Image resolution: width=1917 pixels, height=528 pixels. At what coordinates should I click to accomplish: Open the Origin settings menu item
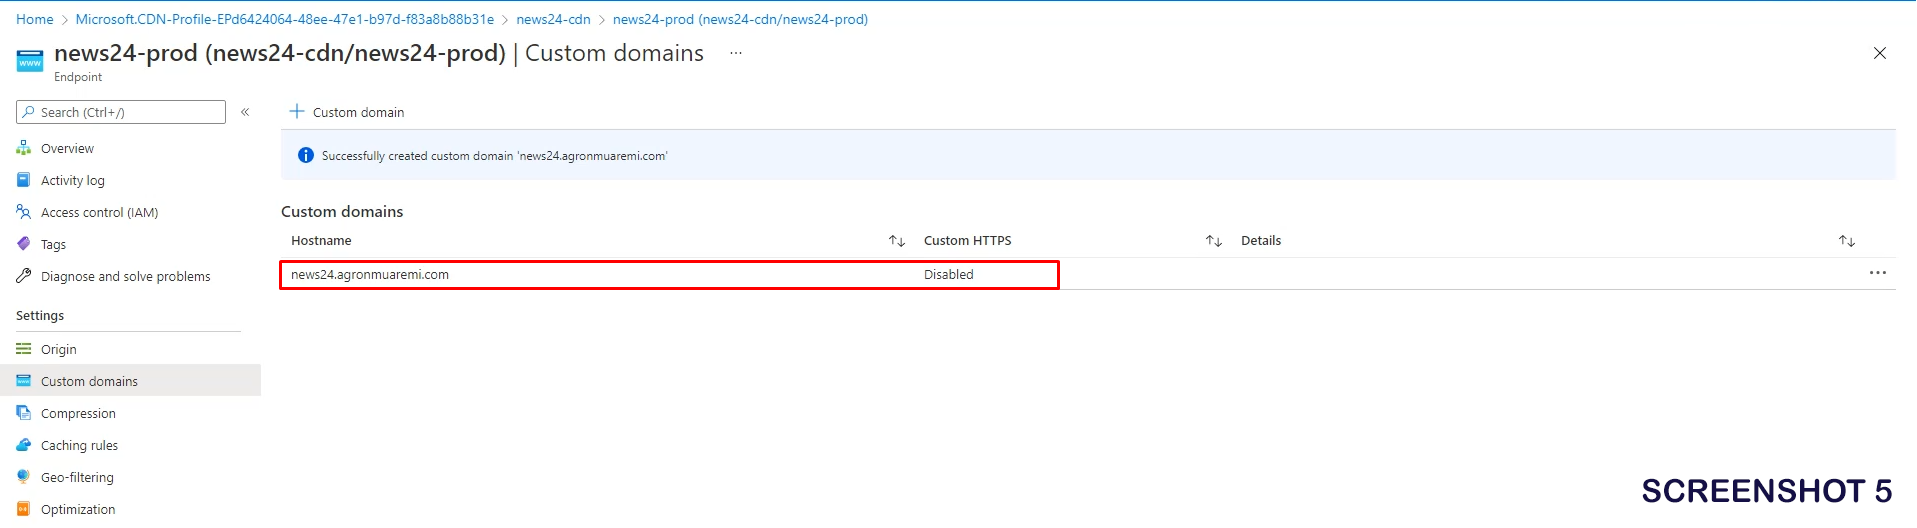(59, 349)
